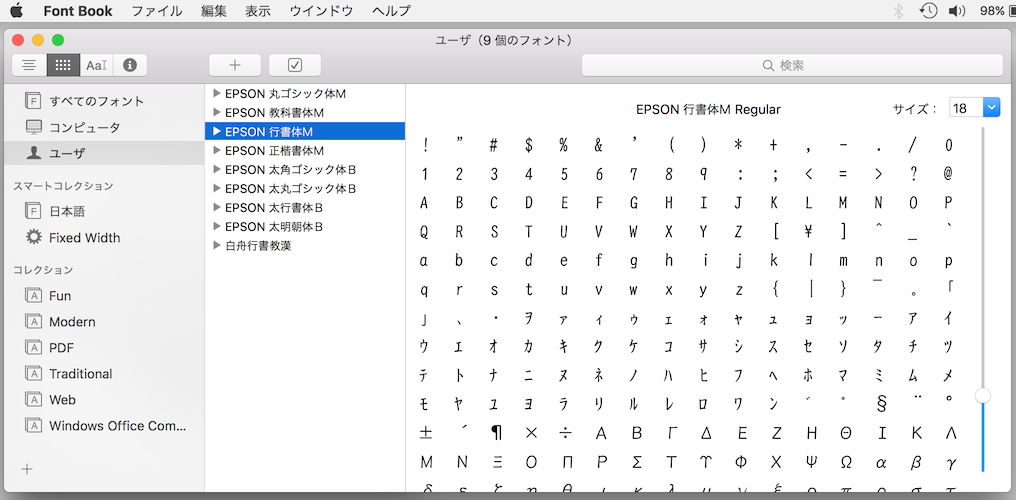Click the Ω glyph in the repertoire
The width and height of the screenshot is (1016, 500).
(846, 462)
